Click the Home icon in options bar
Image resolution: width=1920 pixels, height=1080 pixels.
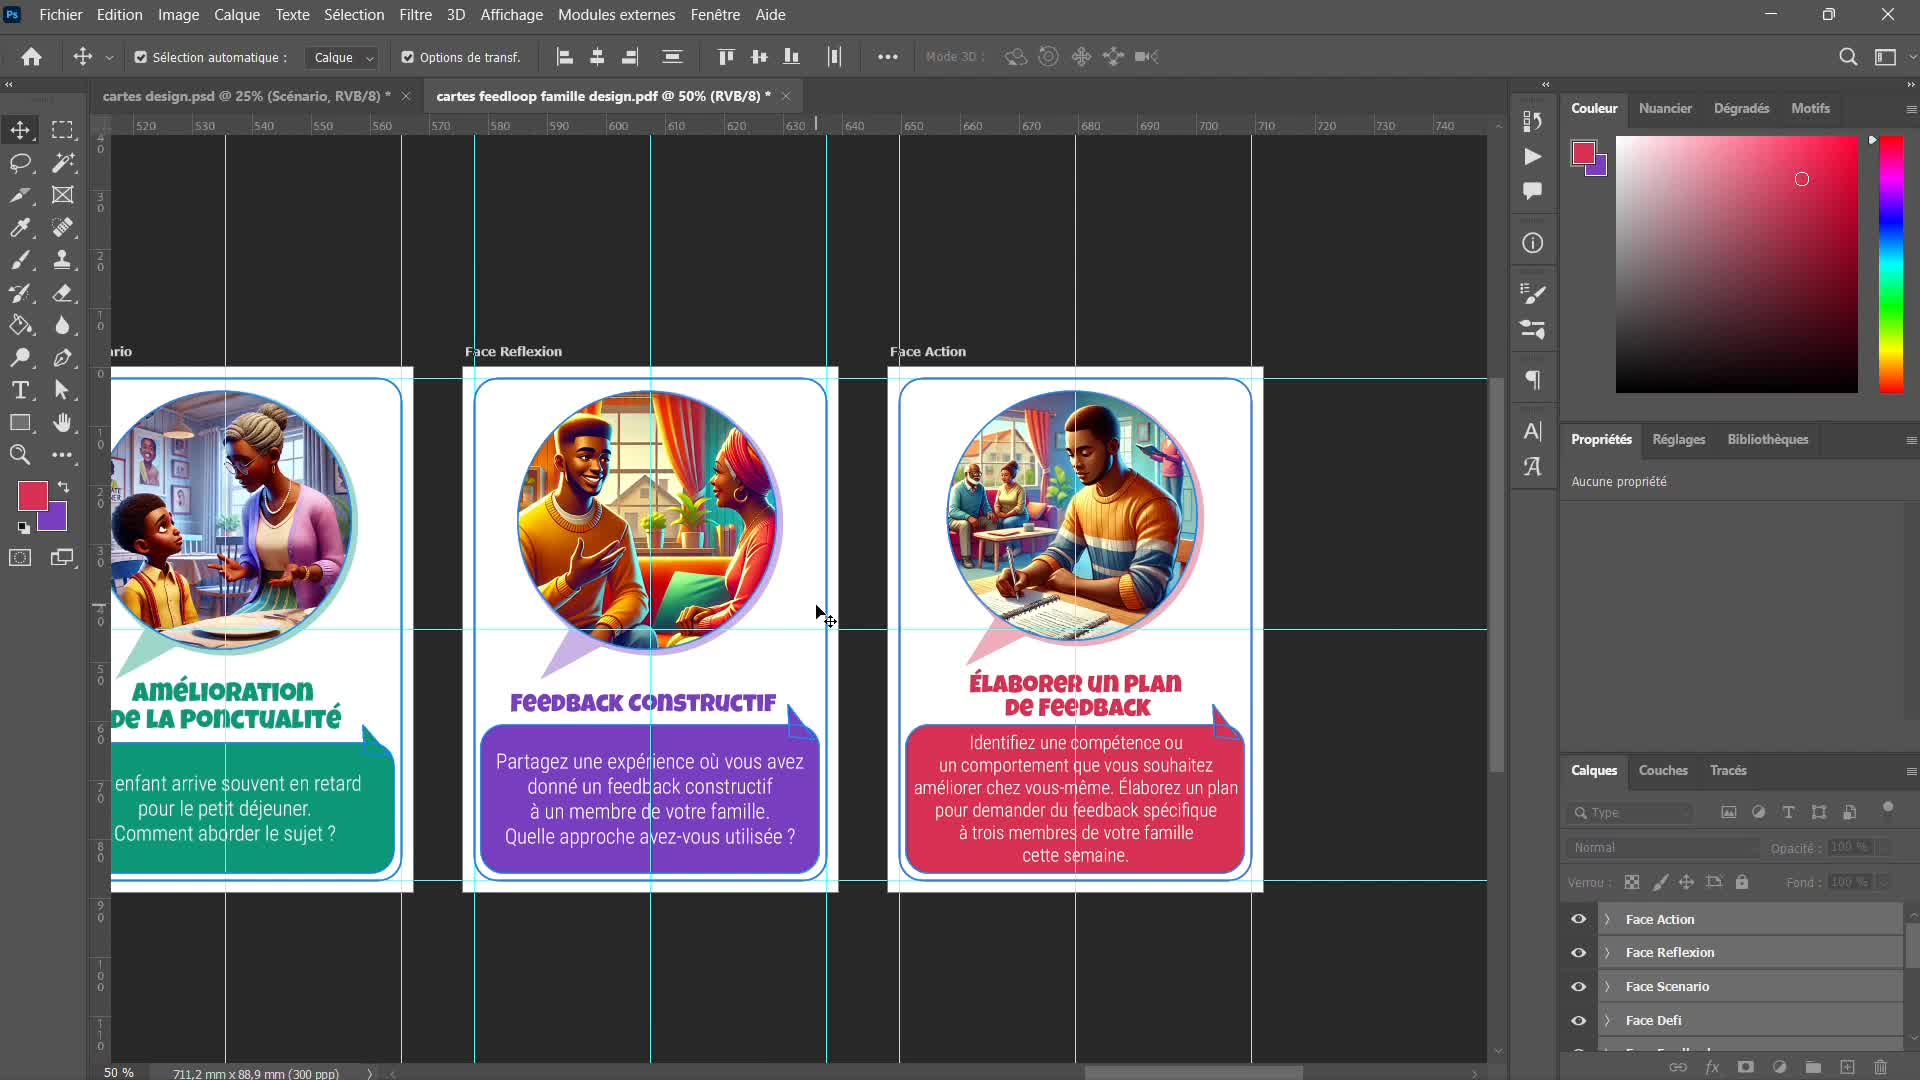click(x=32, y=57)
